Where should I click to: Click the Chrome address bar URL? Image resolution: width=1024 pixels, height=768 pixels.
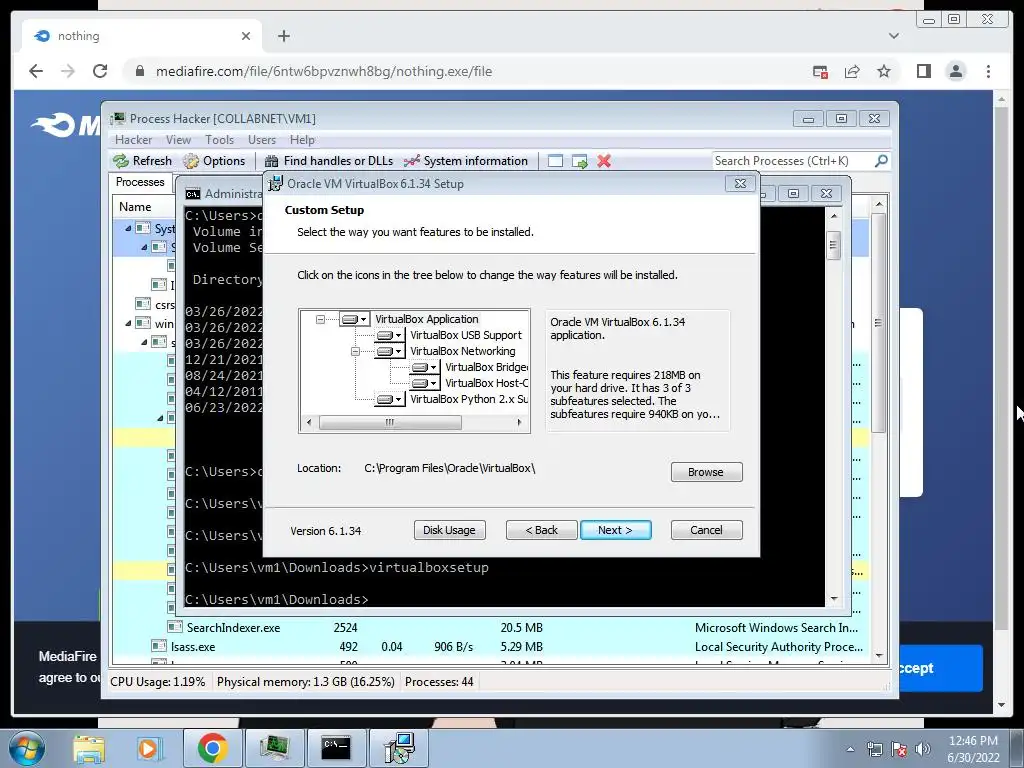coord(323,72)
